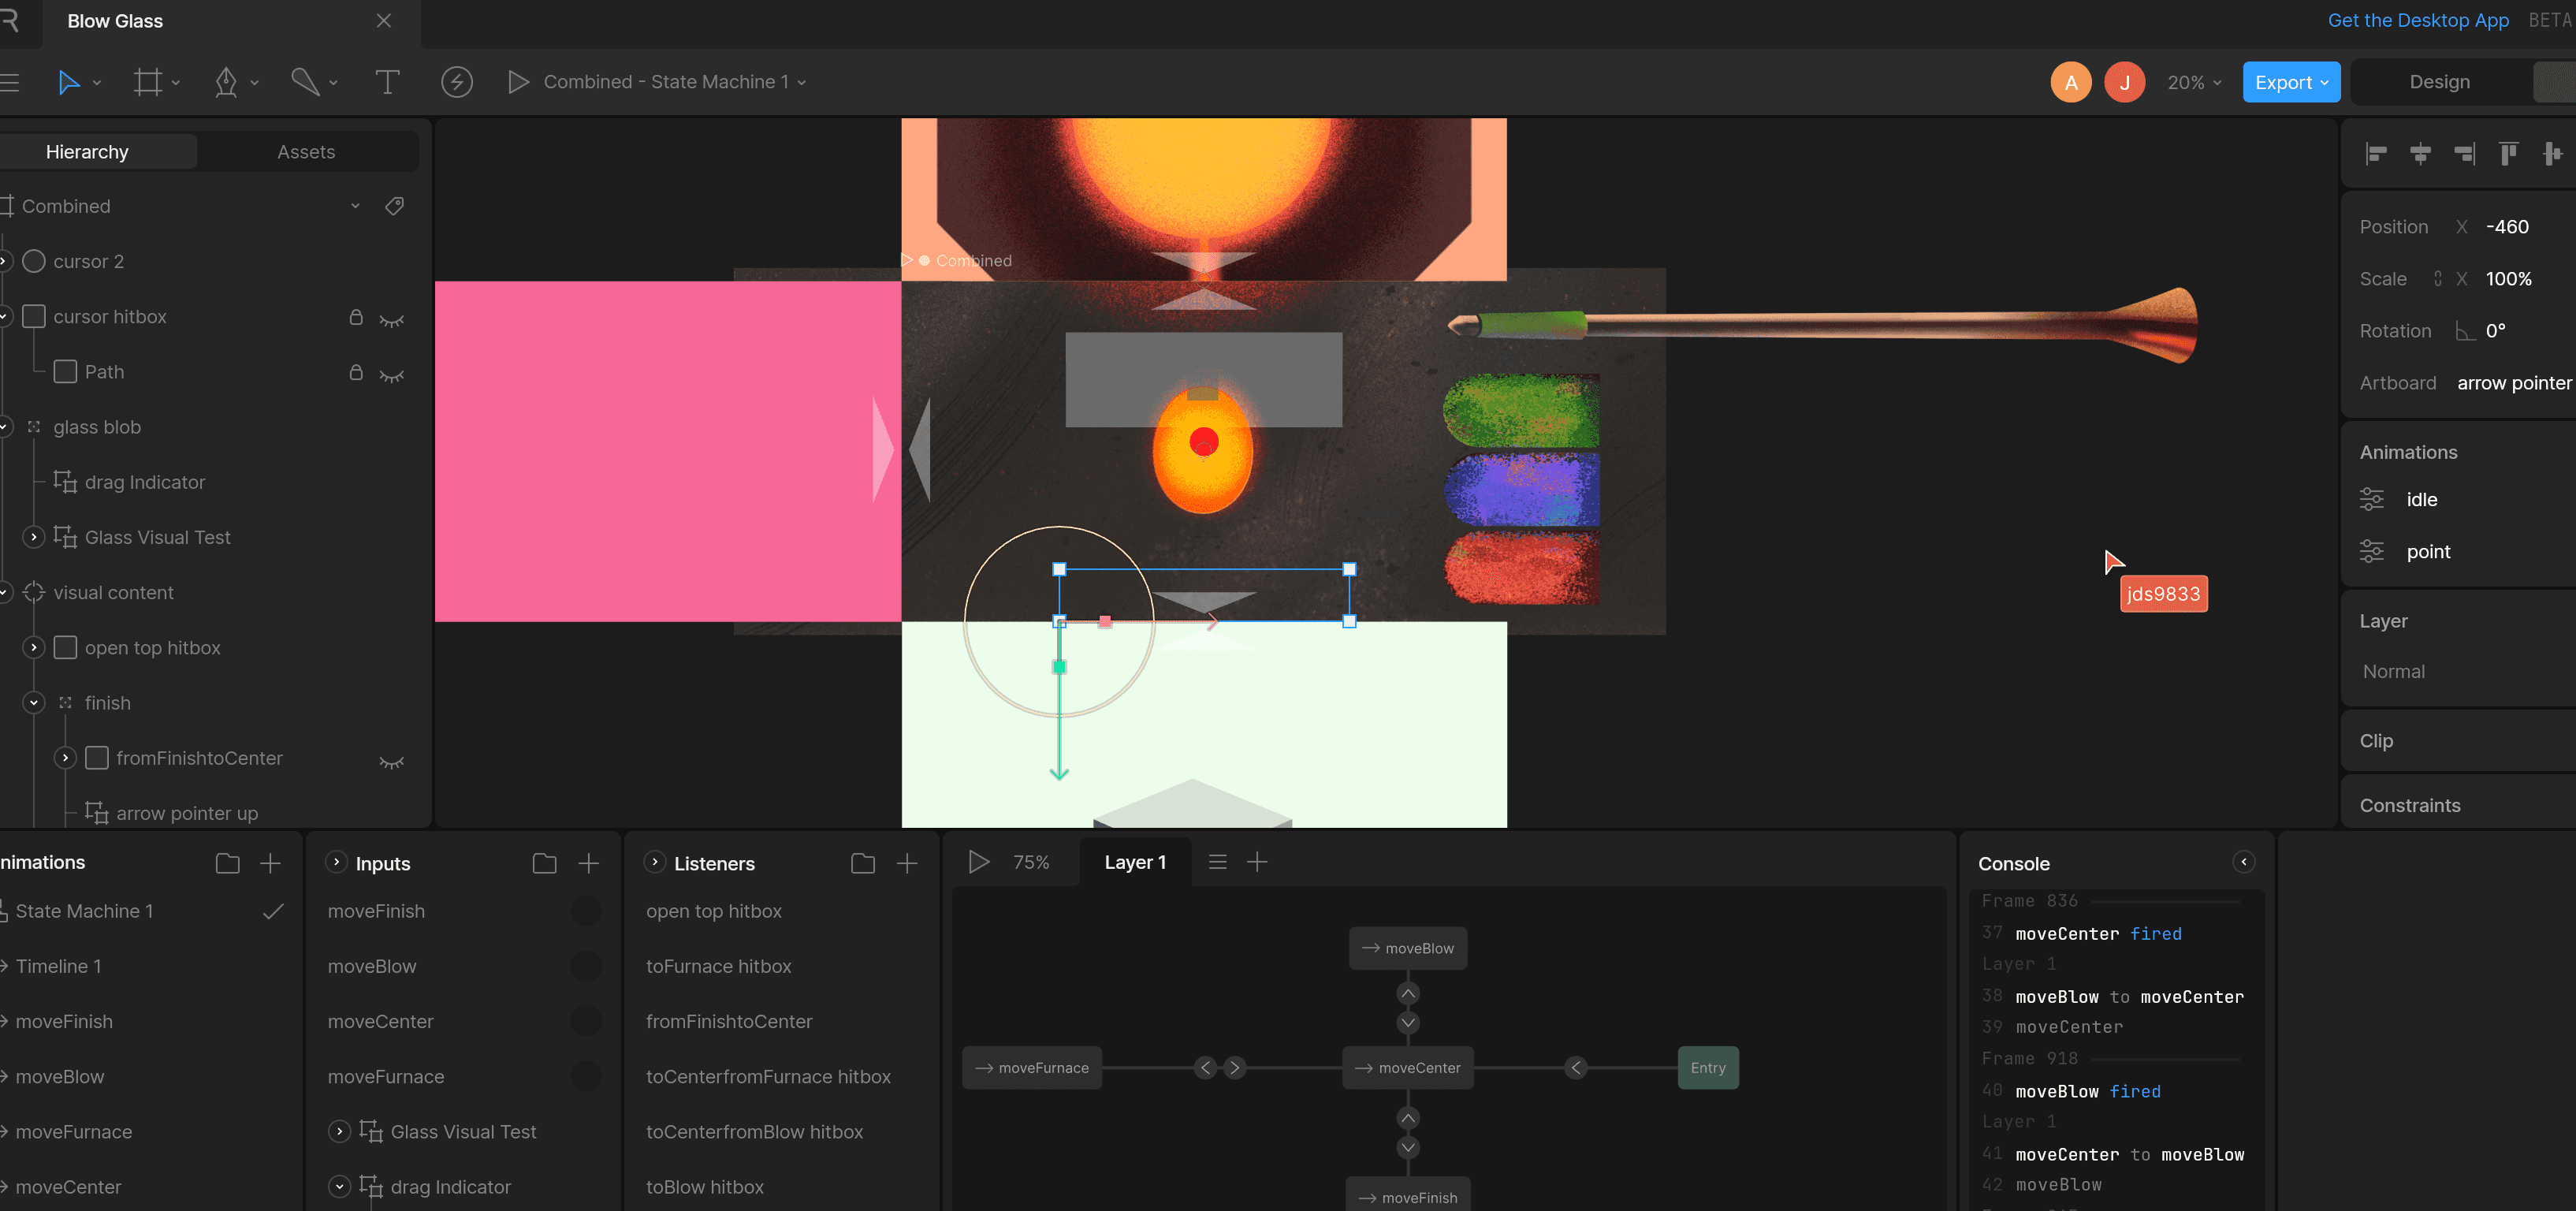Click the tag icon beside Combined

pyautogui.click(x=395, y=206)
